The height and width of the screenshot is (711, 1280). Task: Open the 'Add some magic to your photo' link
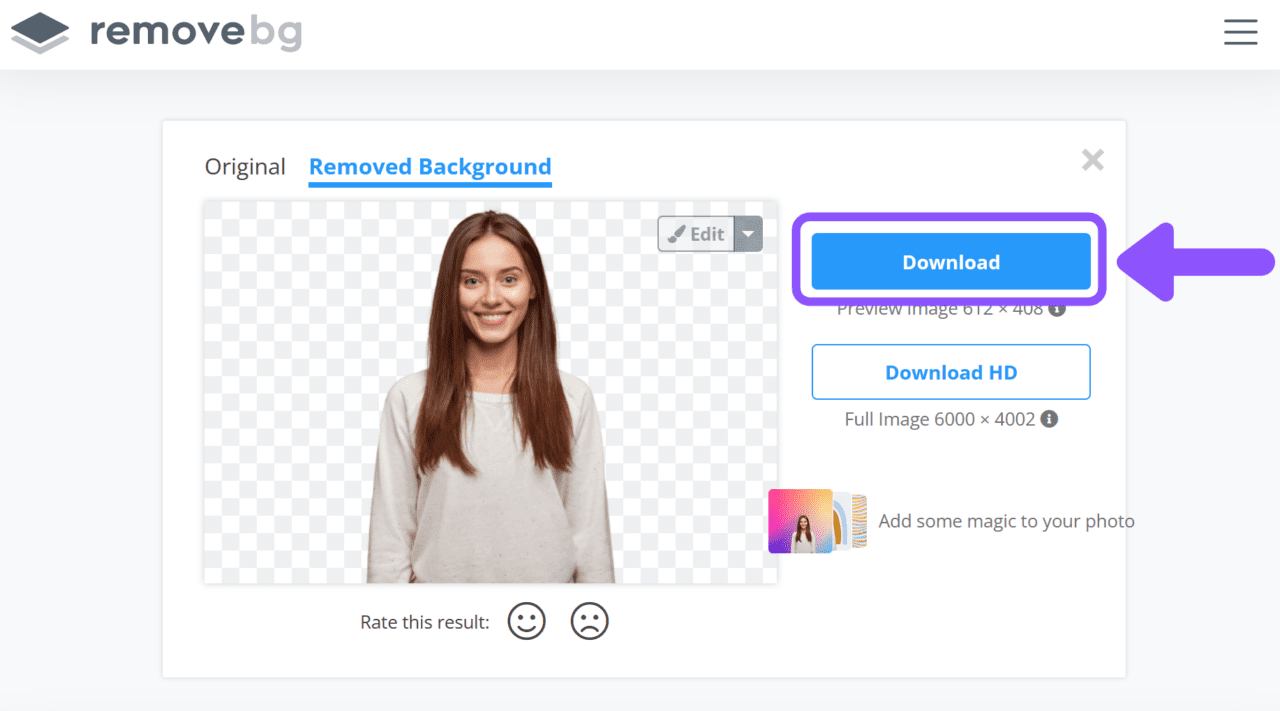pyautogui.click(x=1006, y=521)
